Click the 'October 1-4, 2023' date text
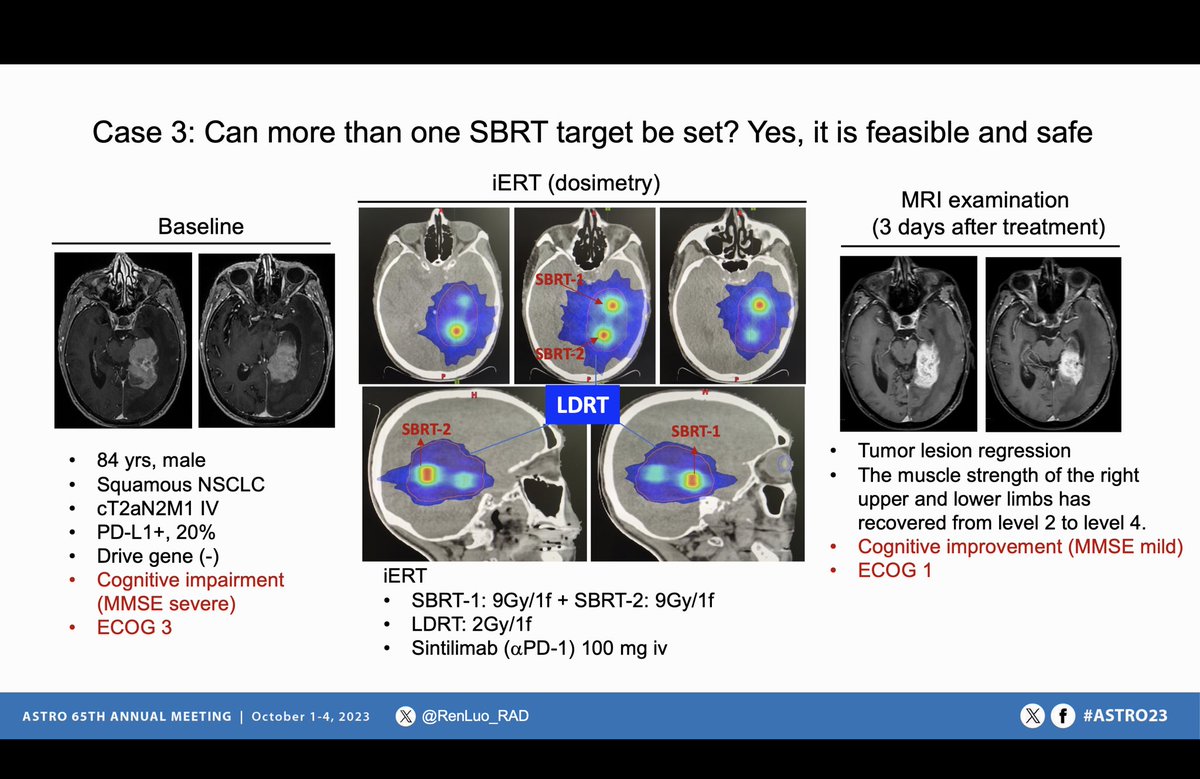1200x779 pixels. [x=310, y=717]
